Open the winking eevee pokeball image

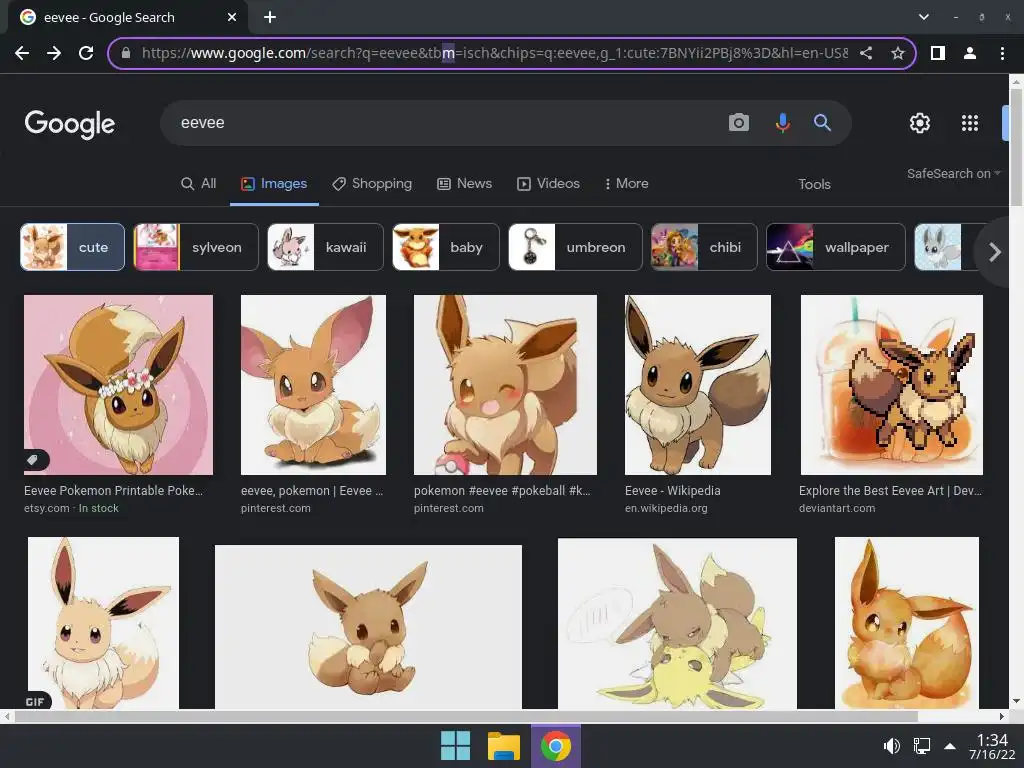[505, 385]
